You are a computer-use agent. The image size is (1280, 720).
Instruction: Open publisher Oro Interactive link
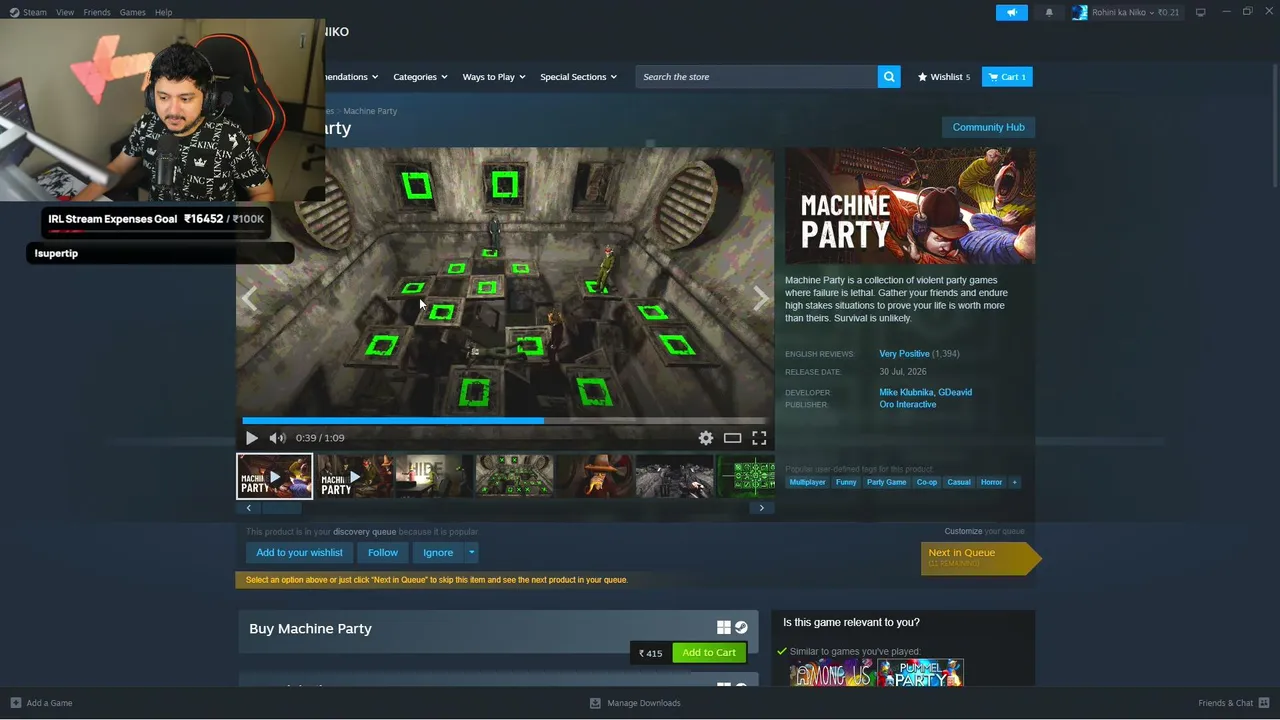908,405
